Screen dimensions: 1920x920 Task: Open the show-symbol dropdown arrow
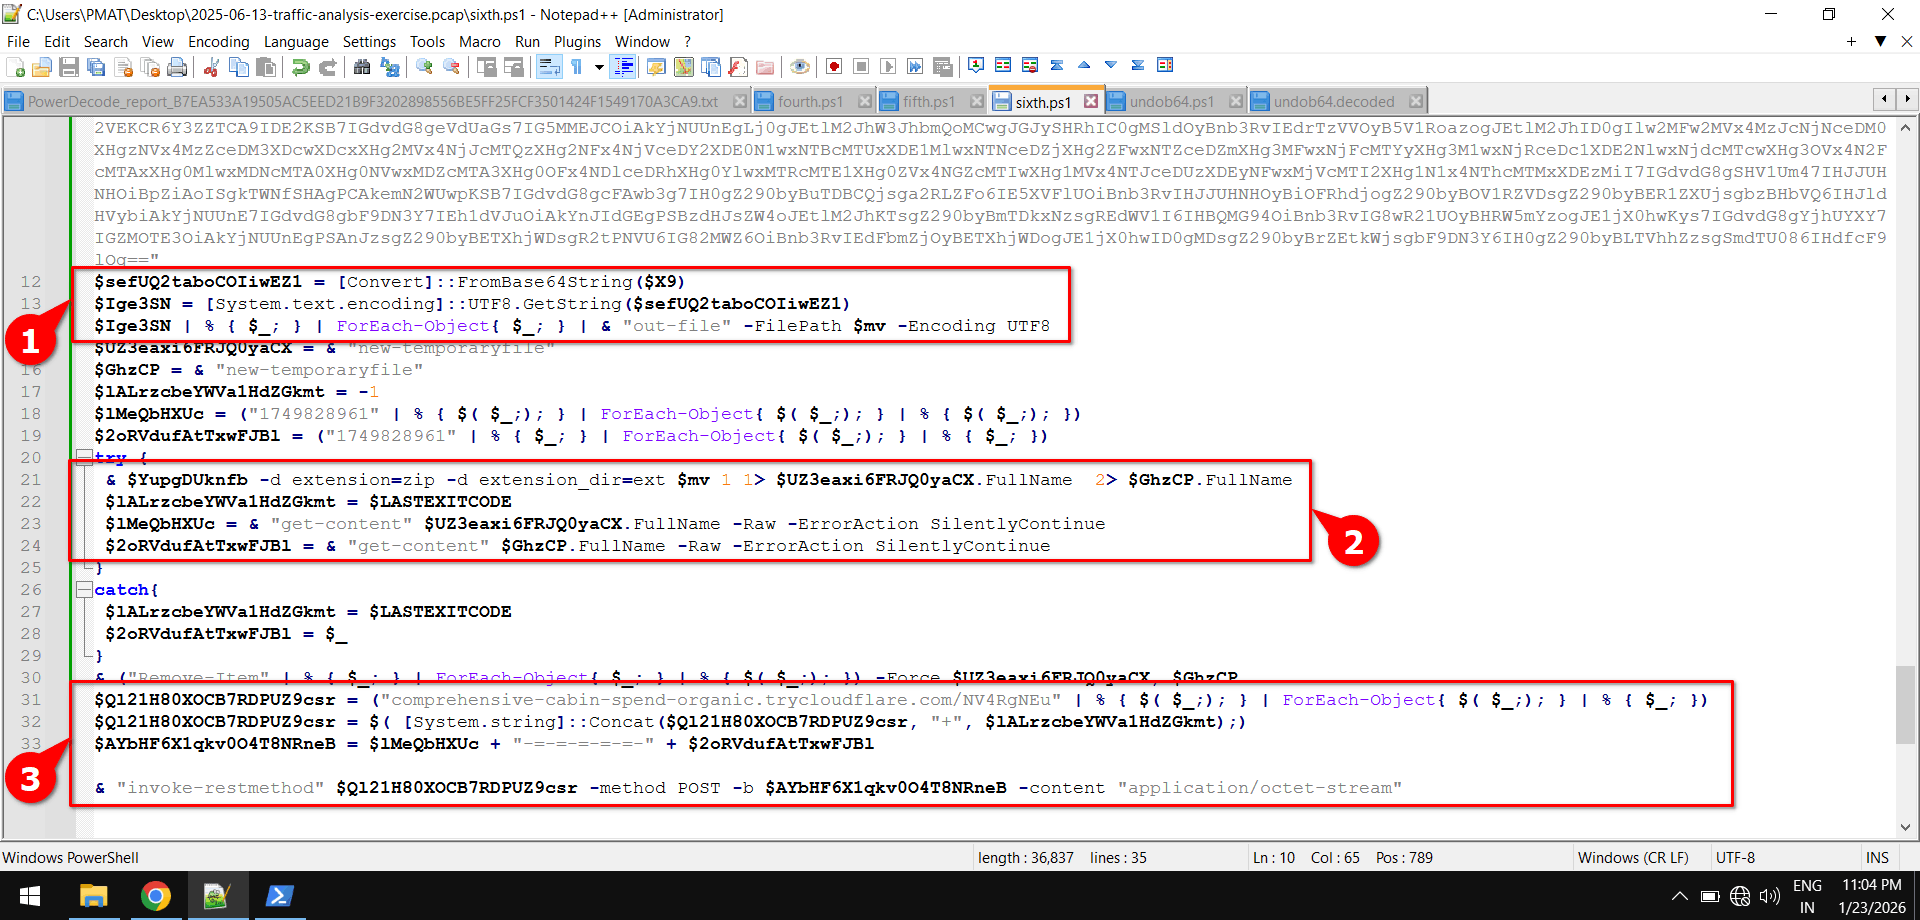click(598, 66)
